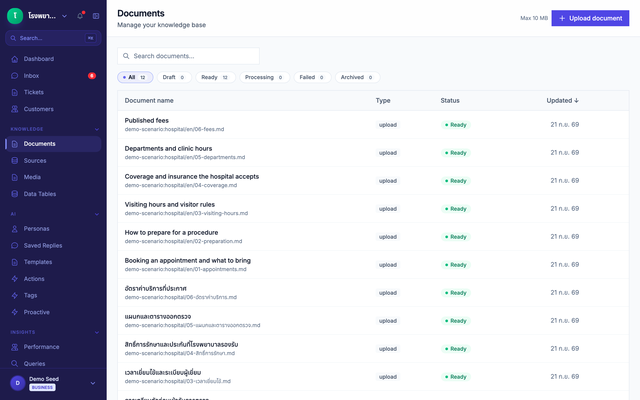Viewport: 640px width, 400px height.
Task: Select the All filter tab
Action: tap(135, 77)
